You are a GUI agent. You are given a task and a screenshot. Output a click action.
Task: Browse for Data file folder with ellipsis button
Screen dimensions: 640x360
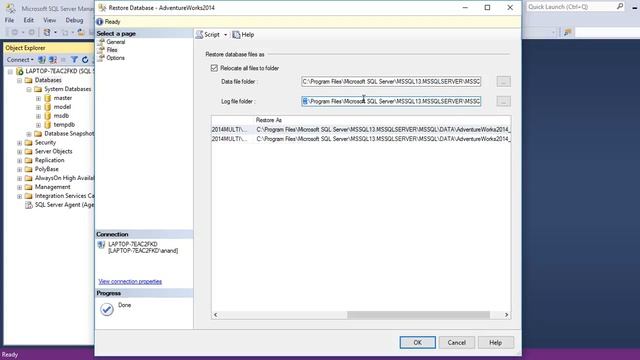pyautogui.click(x=503, y=82)
